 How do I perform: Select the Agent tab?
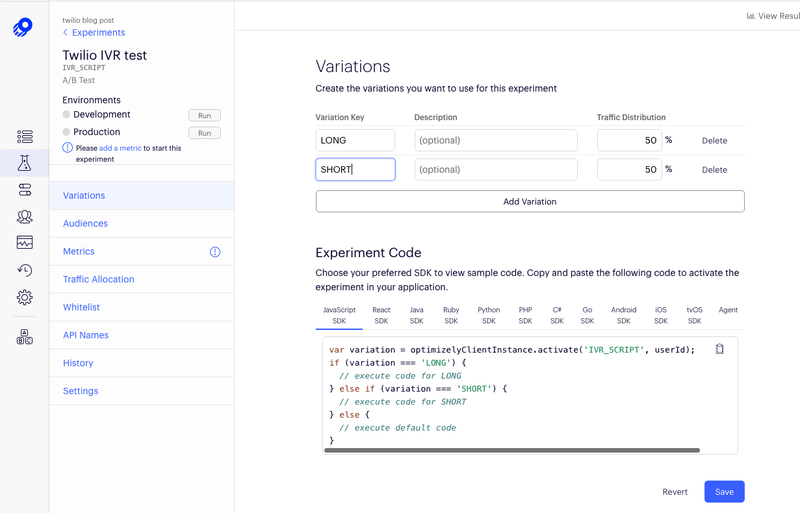tap(728, 310)
